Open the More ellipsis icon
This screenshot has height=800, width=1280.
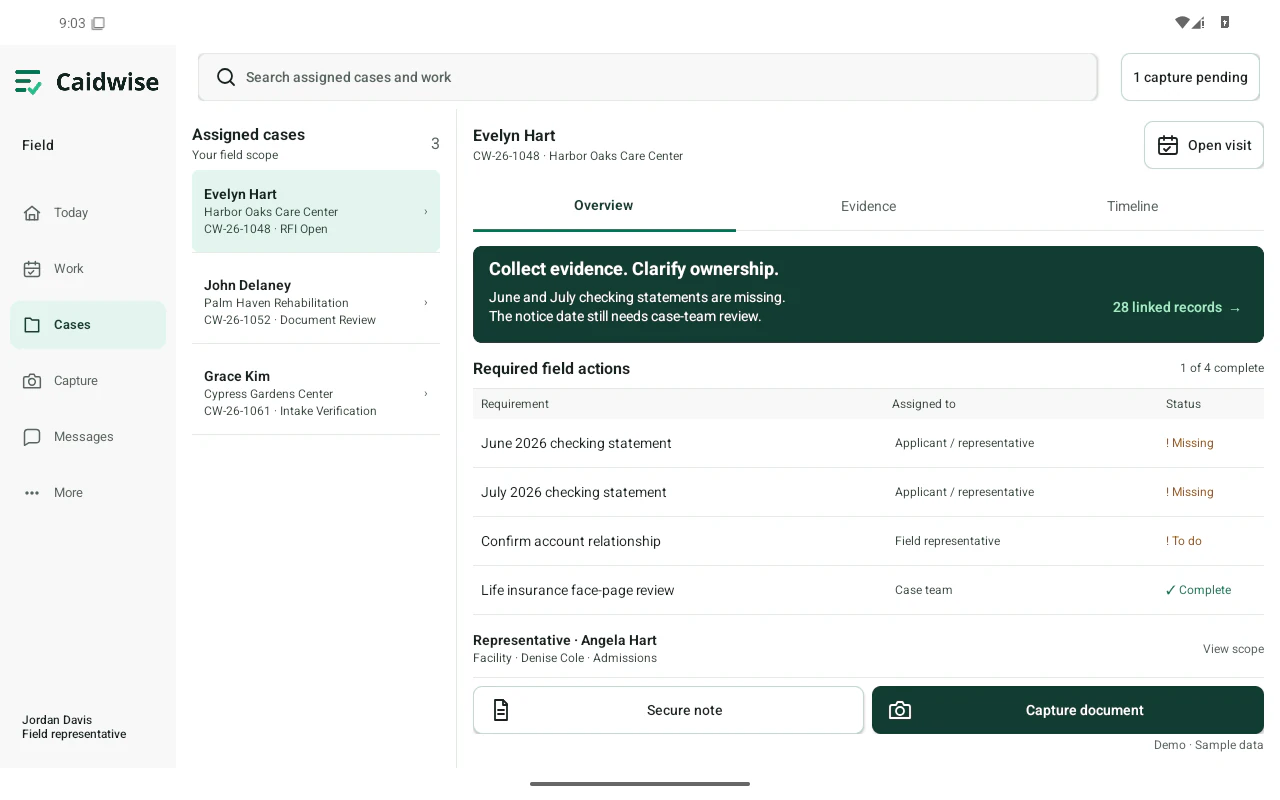(x=32, y=493)
